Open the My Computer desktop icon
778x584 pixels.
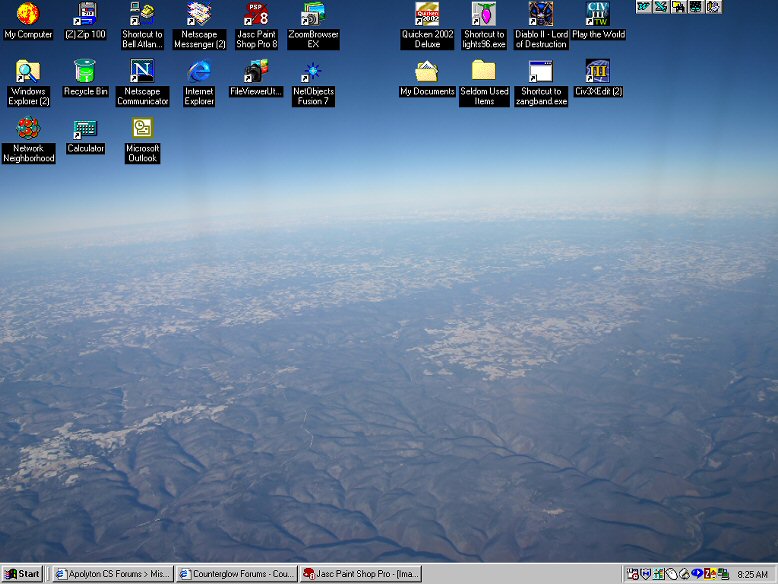coord(28,14)
